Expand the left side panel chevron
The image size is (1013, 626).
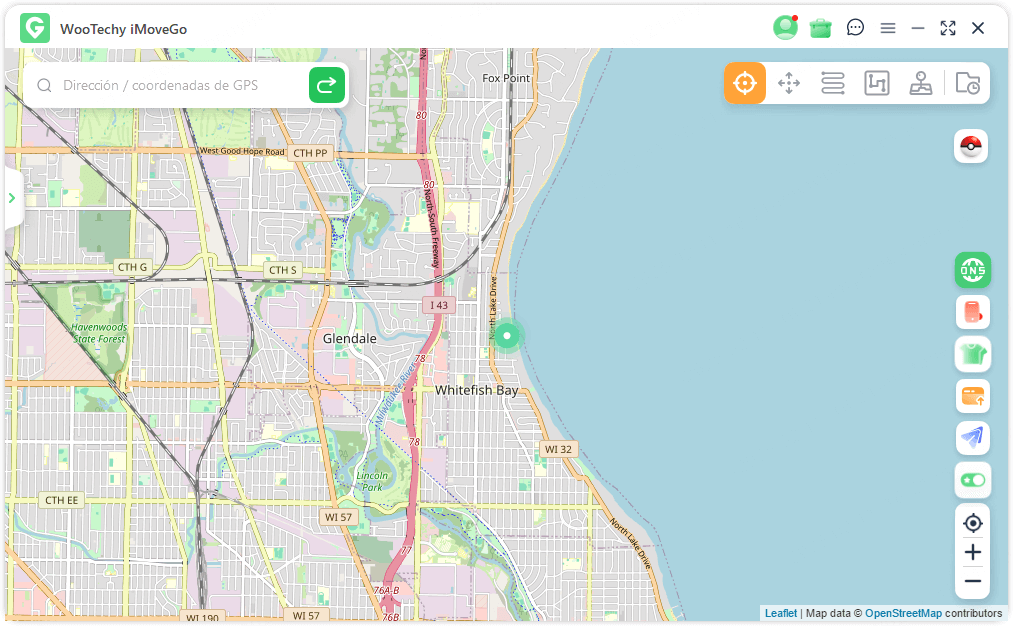click(x=13, y=197)
